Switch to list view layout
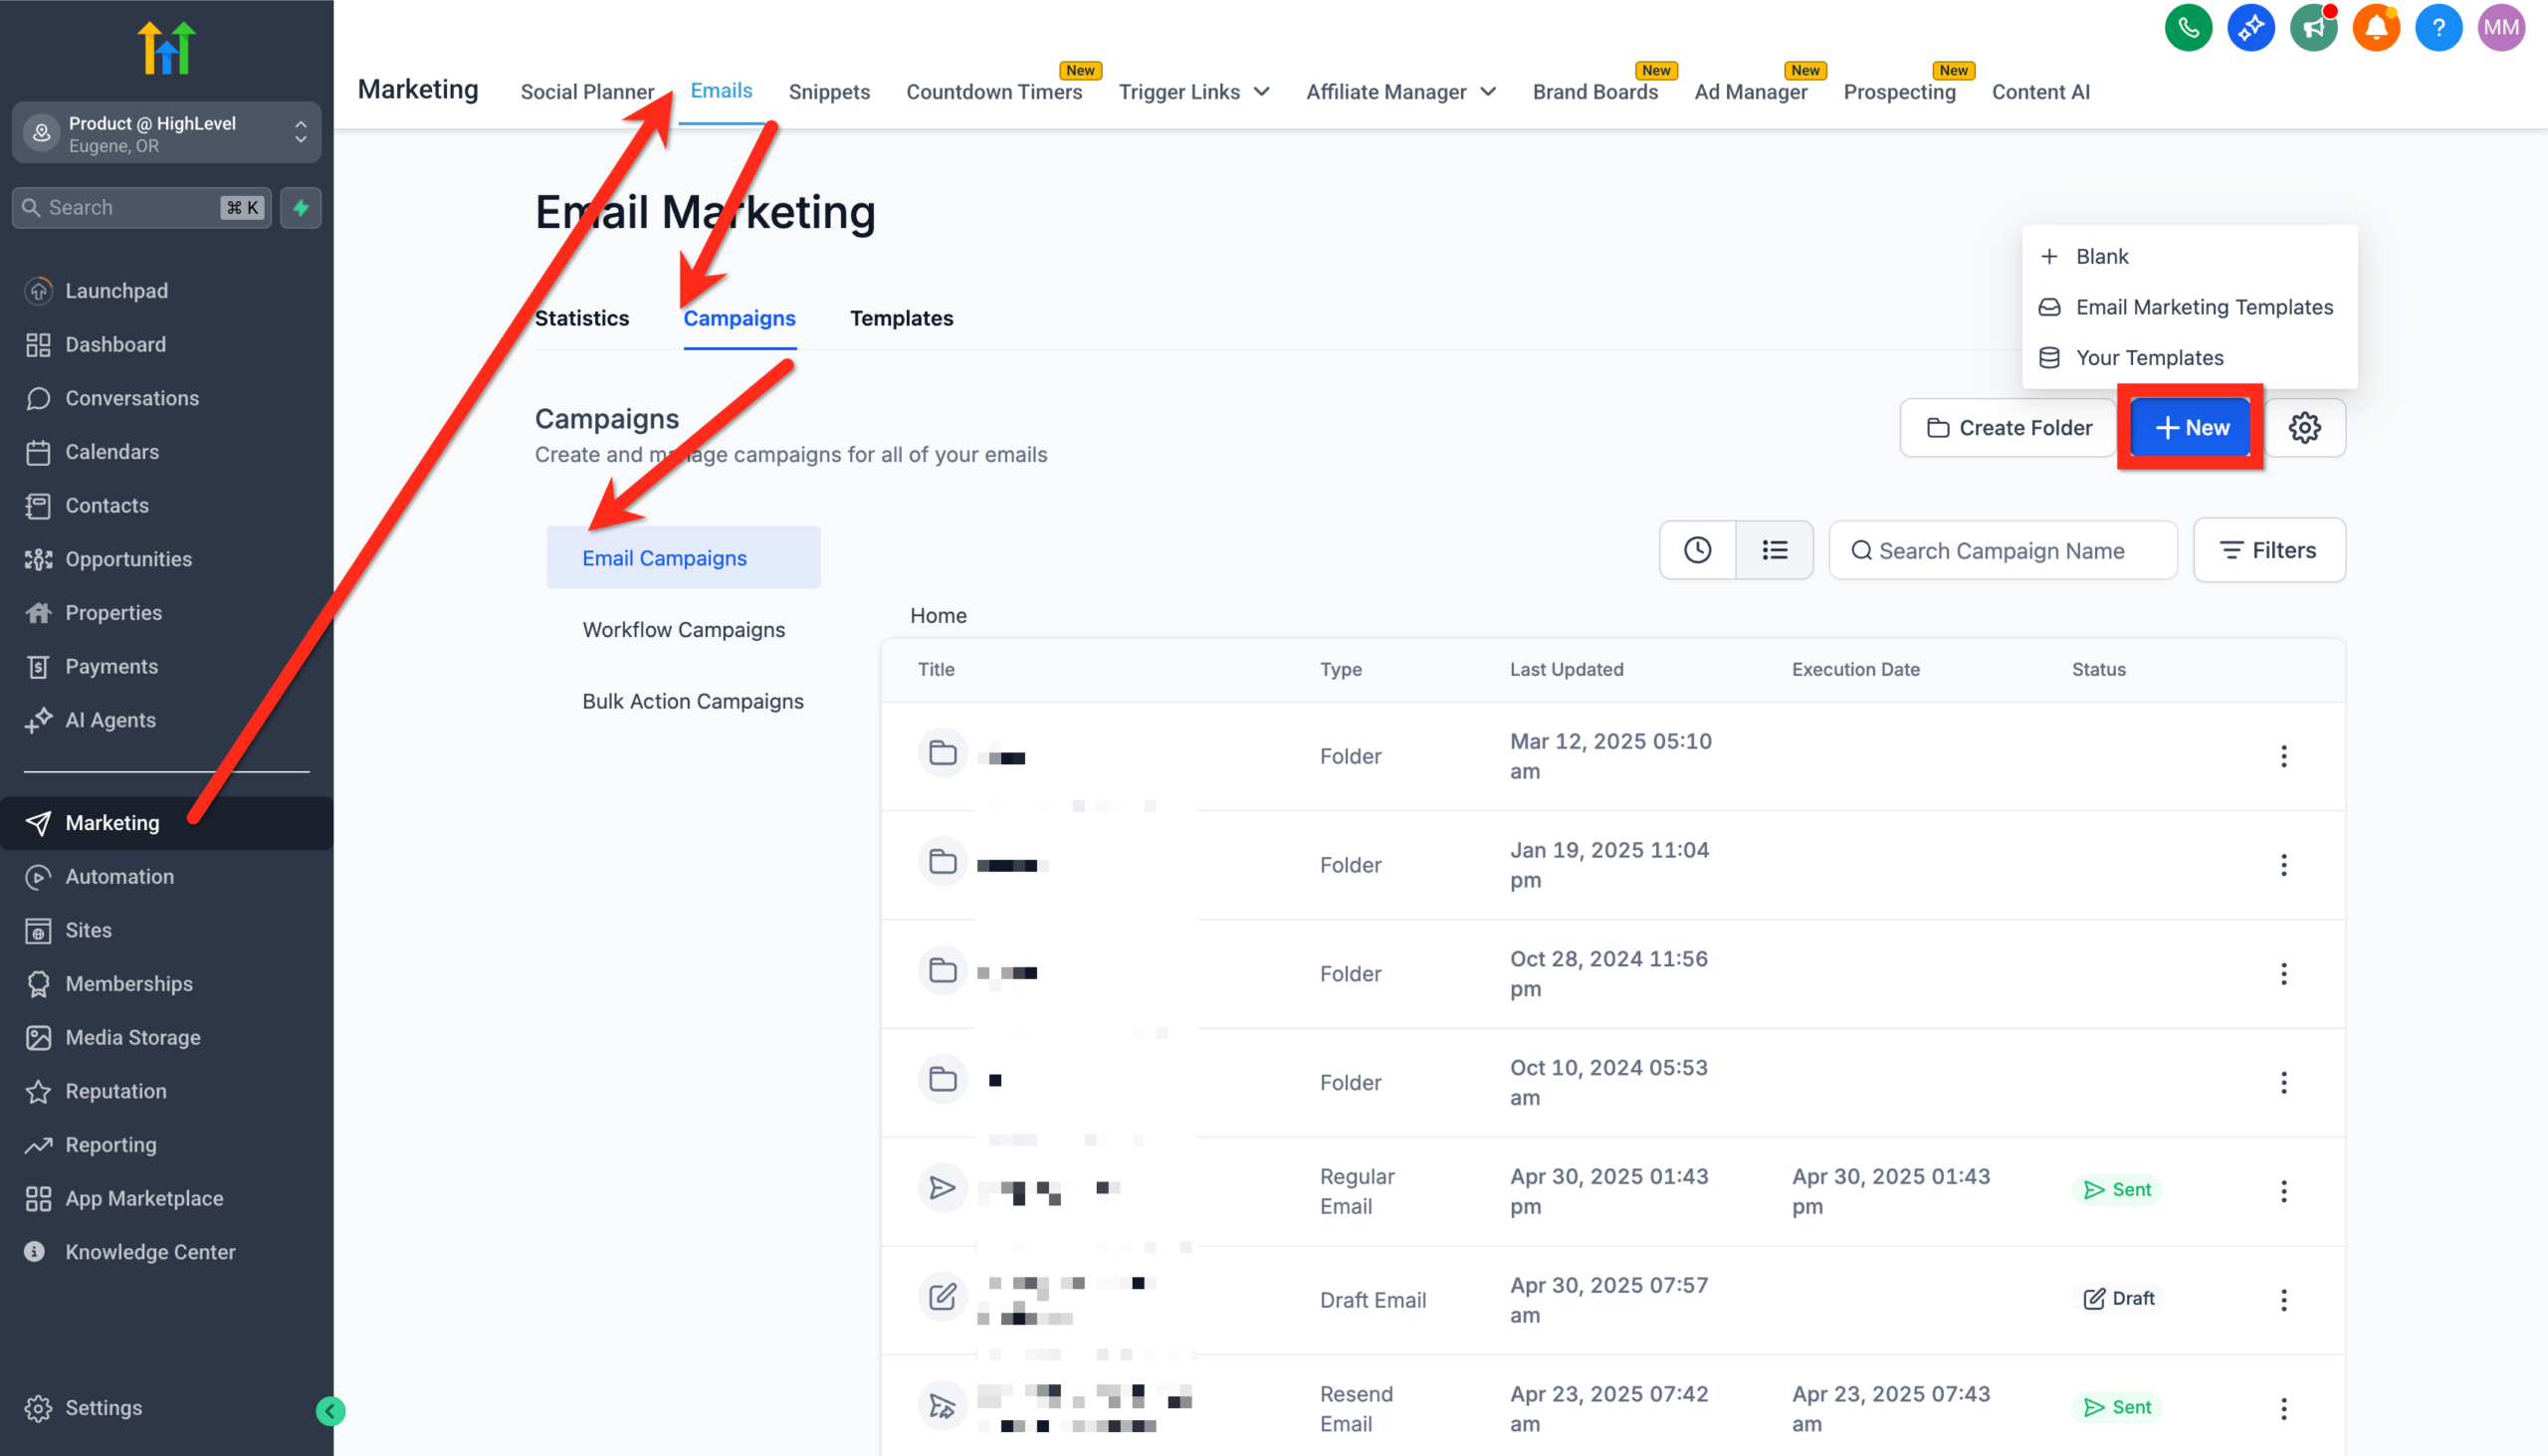Screen dimensions: 2548x1456 pos(1773,549)
